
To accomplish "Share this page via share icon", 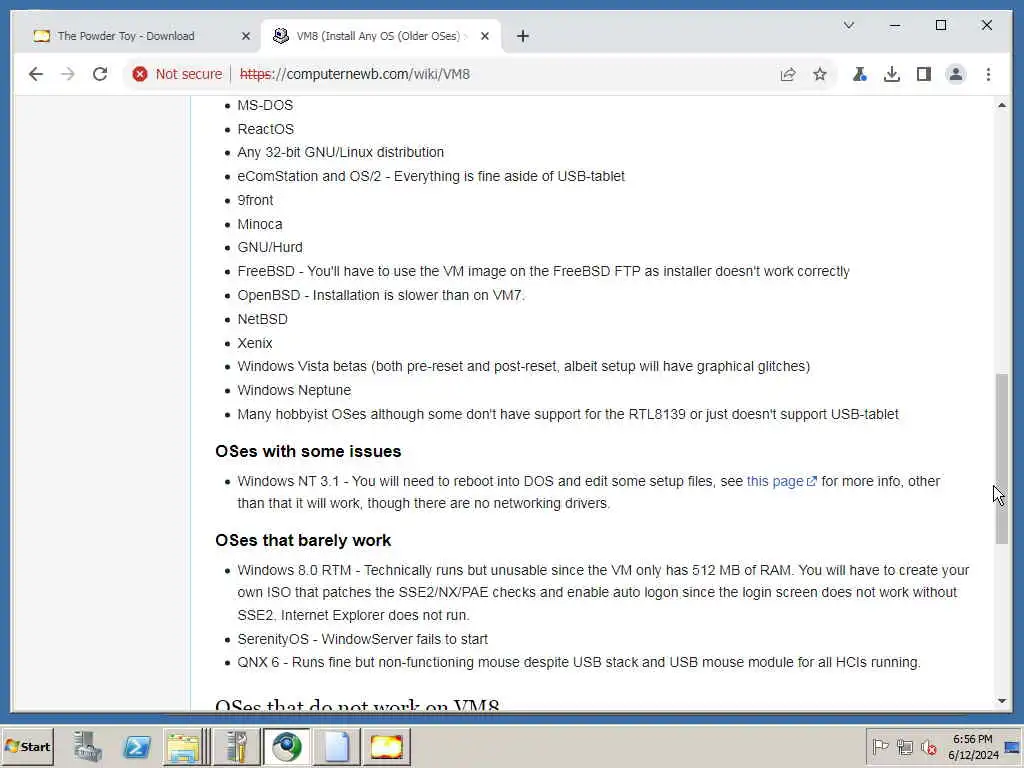I will [x=788, y=74].
